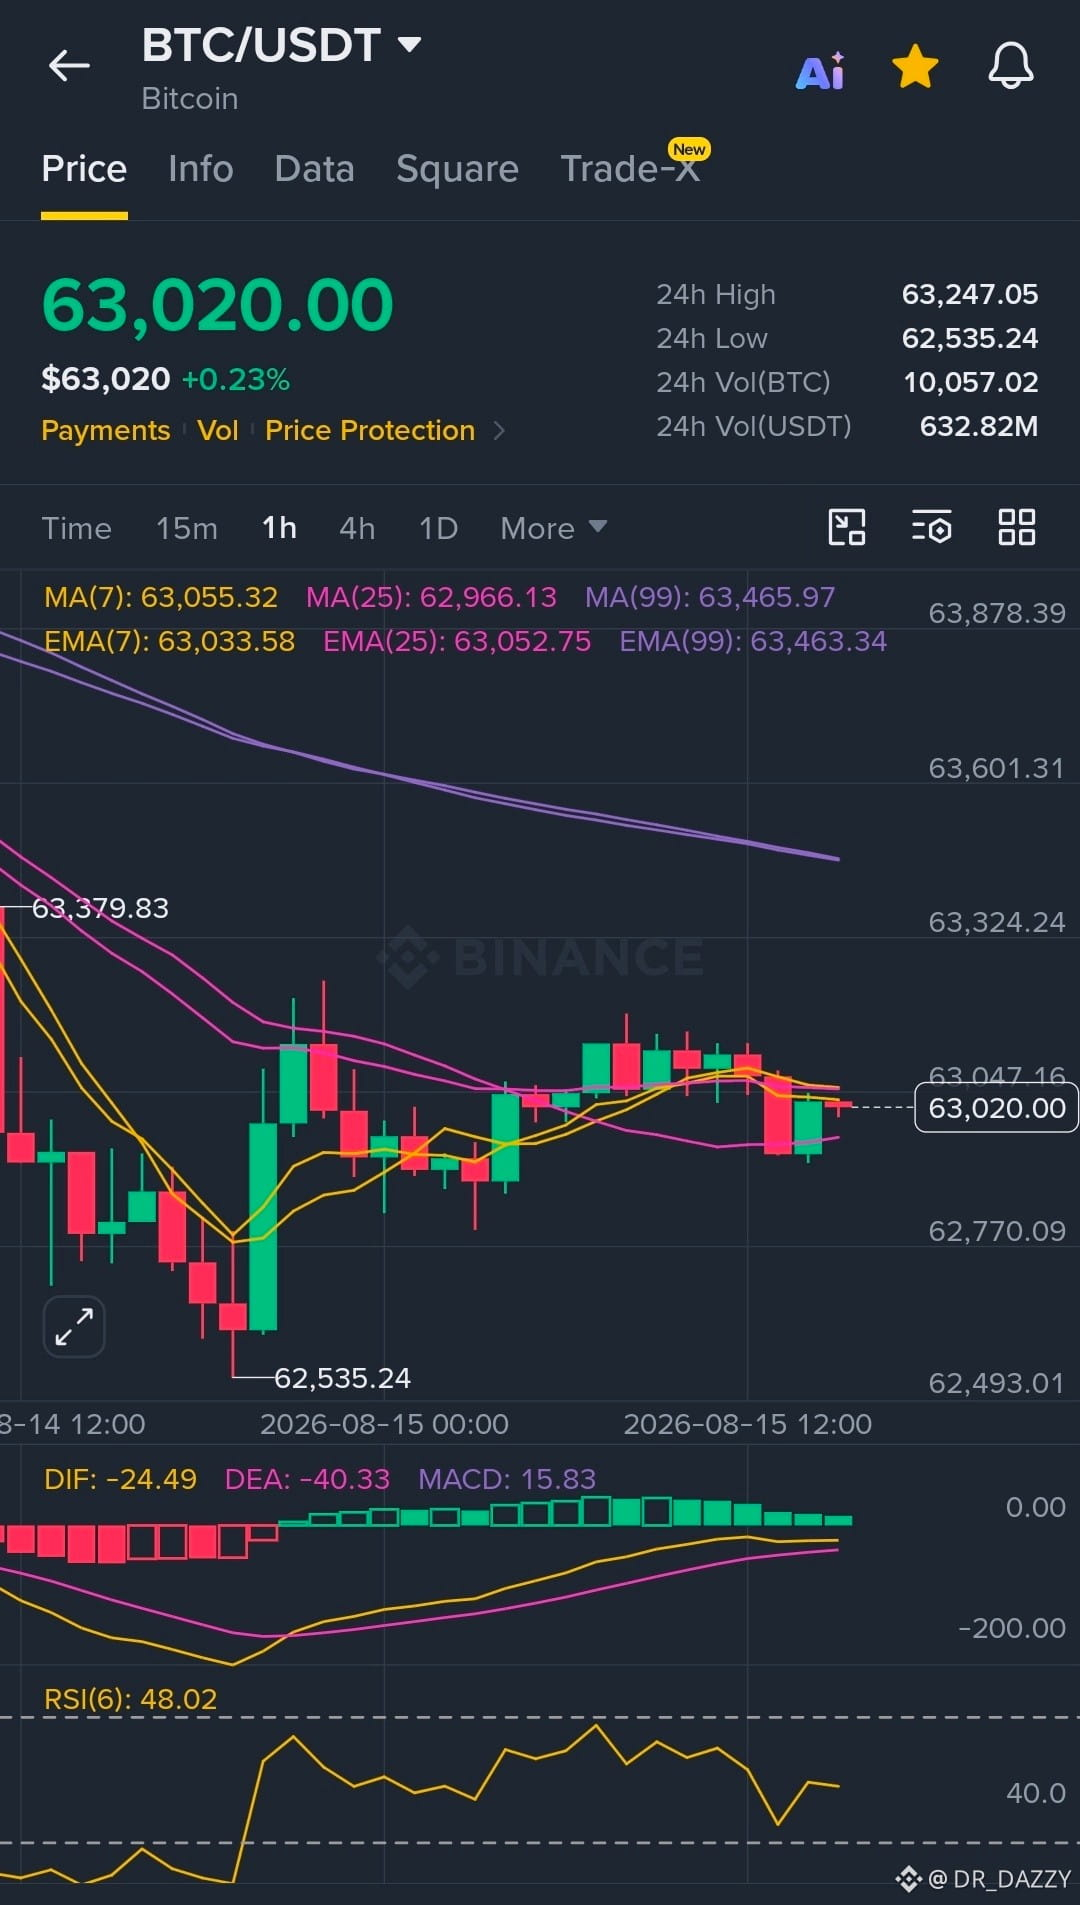Tap the MA(99): 63,465.97 label

[x=710, y=597]
